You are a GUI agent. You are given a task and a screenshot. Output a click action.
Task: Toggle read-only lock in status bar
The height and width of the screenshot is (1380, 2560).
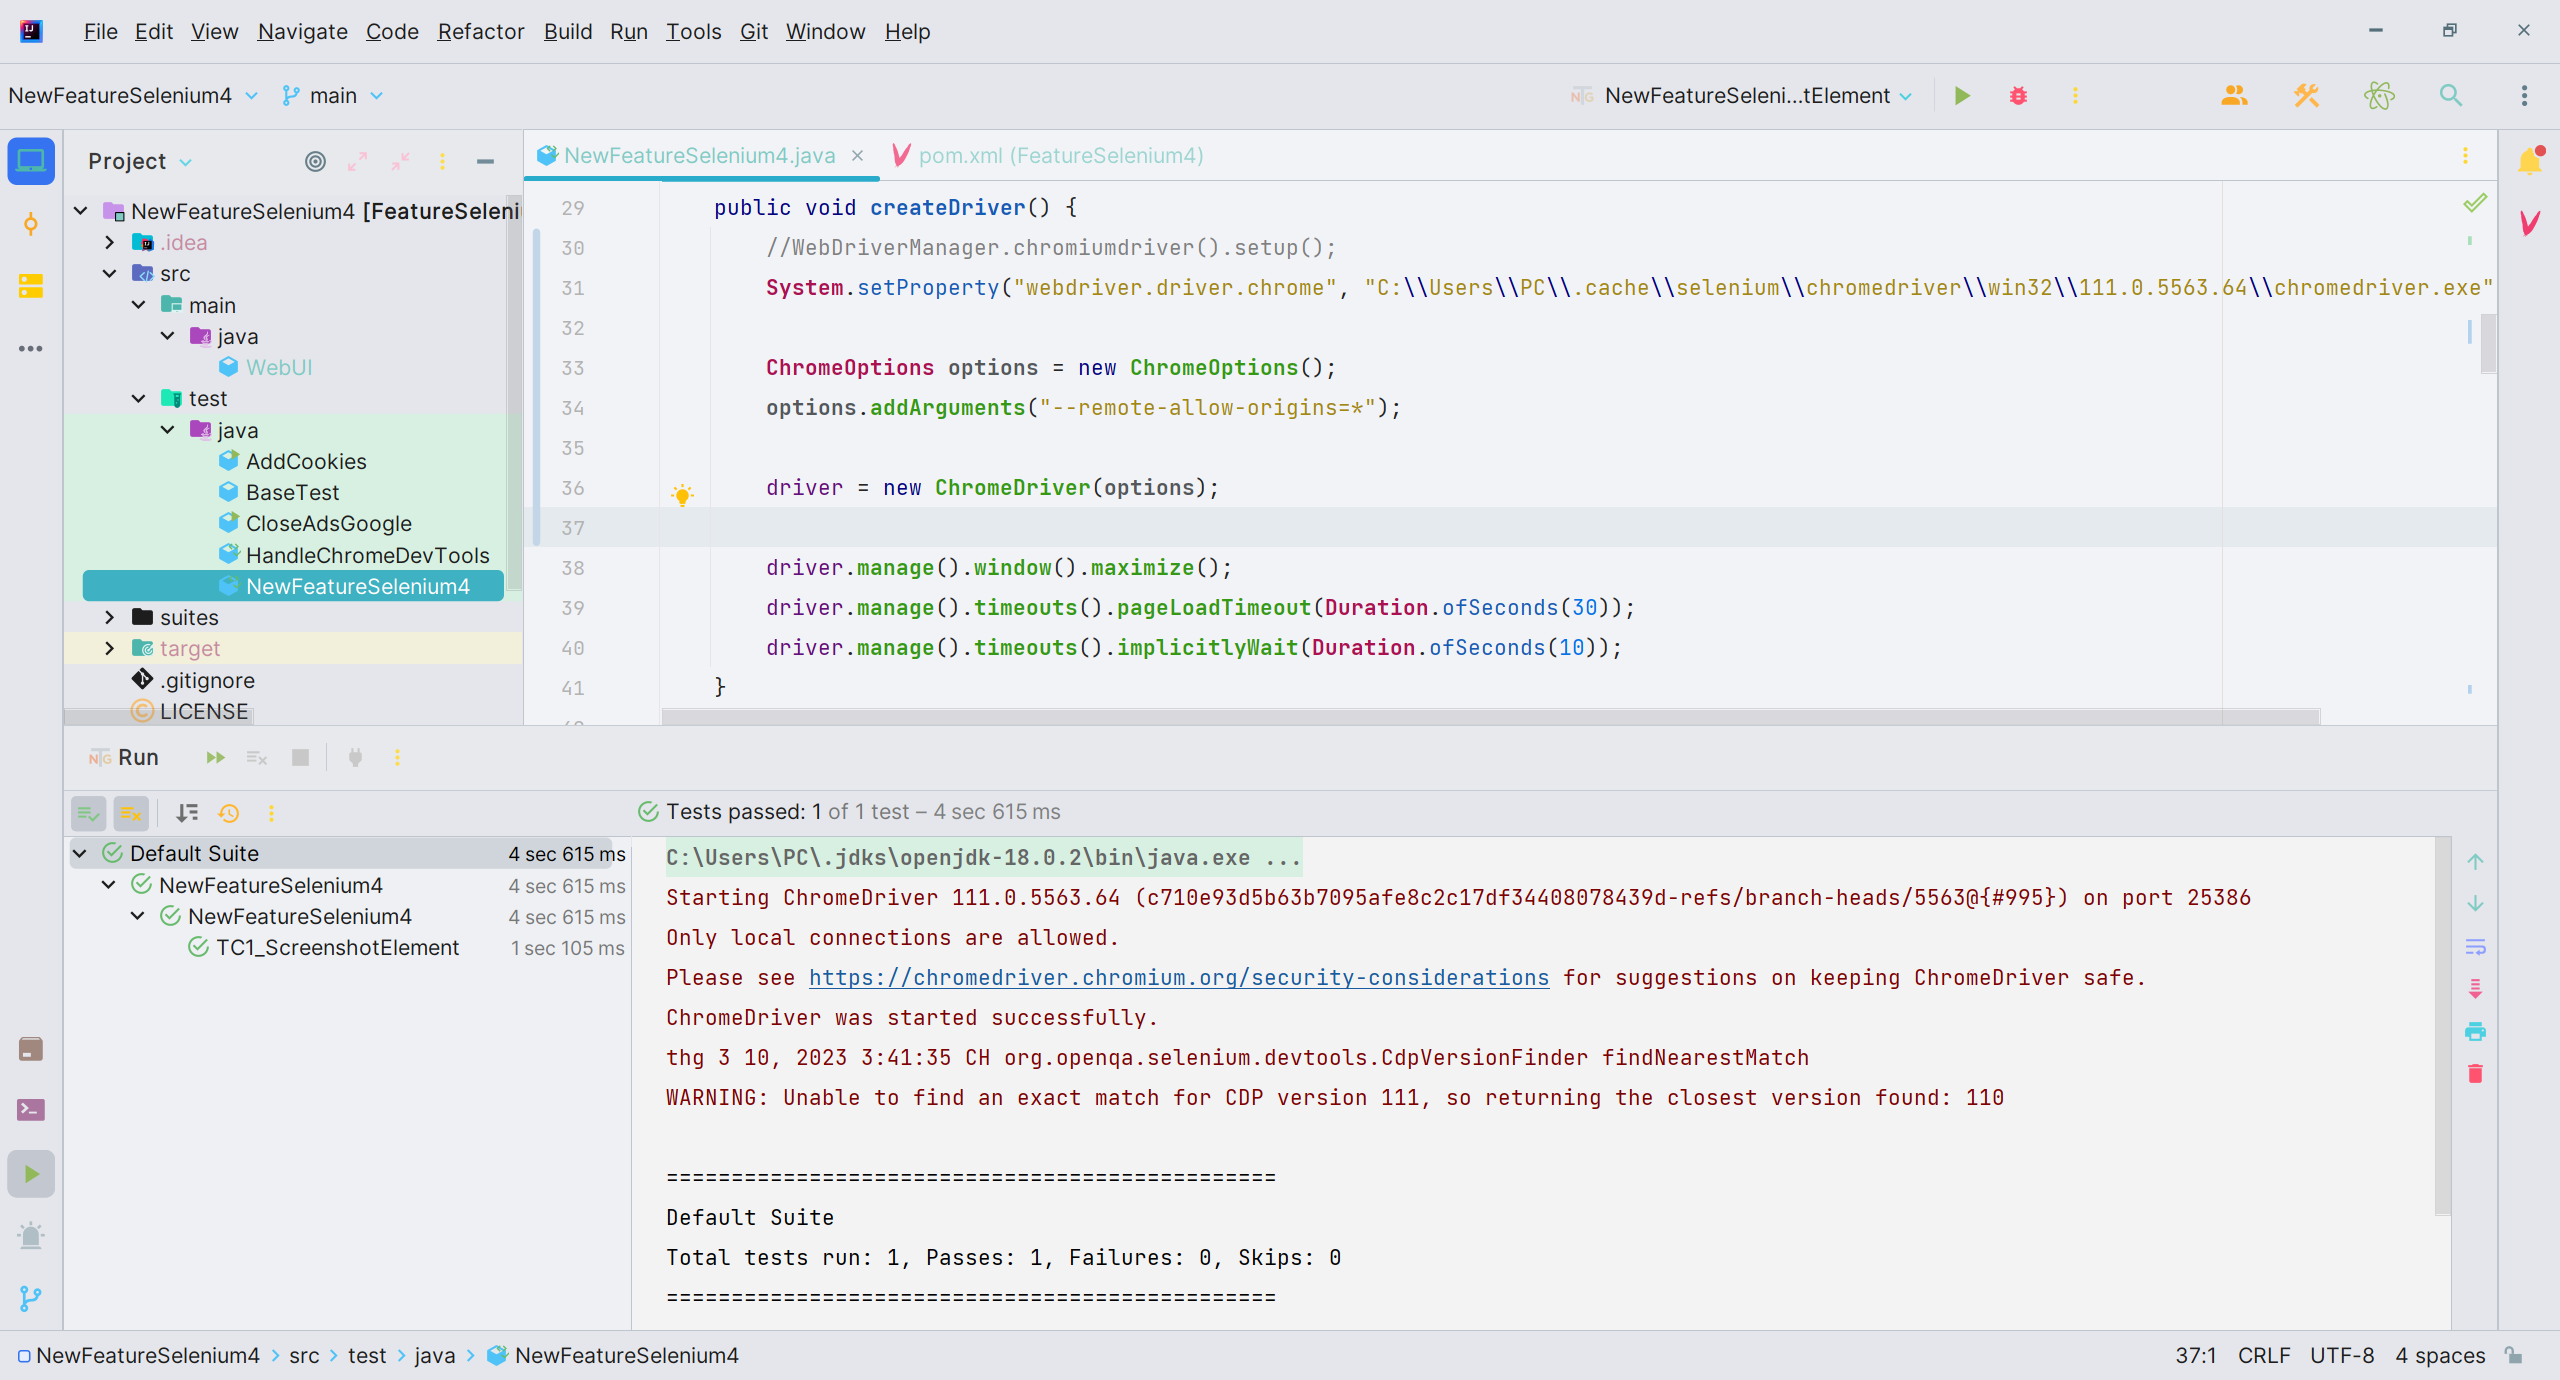click(x=2514, y=1356)
